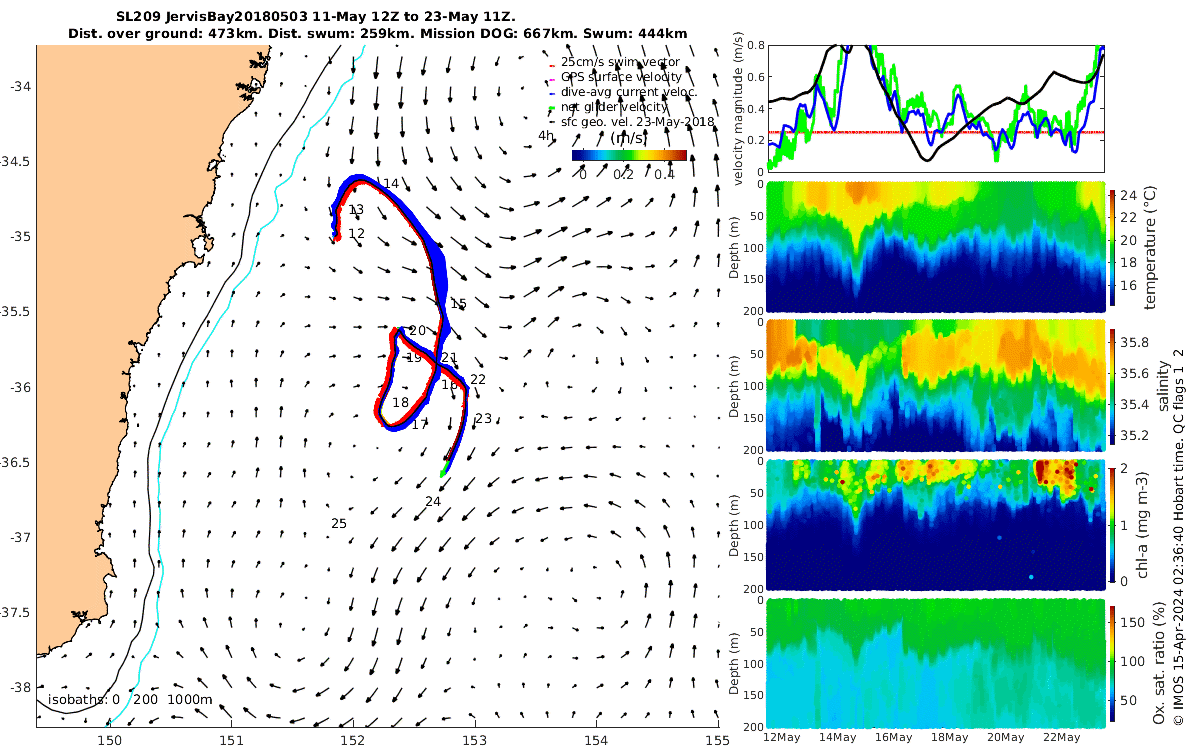Click track day marker 19 on the glider path
The width and height of the screenshot is (1200, 750).
[x=414, y=358]
